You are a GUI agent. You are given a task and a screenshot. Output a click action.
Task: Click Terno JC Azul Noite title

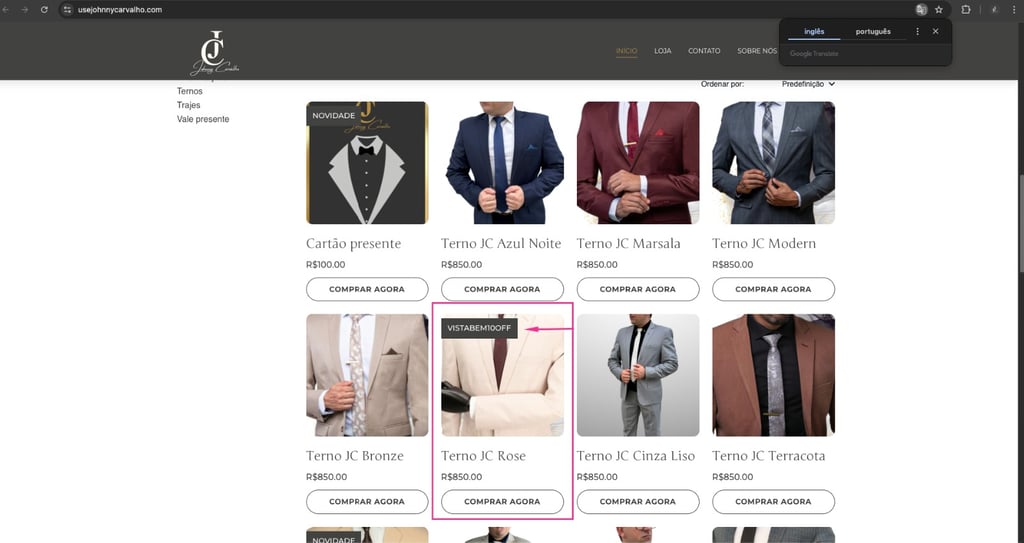pos(501,243)
